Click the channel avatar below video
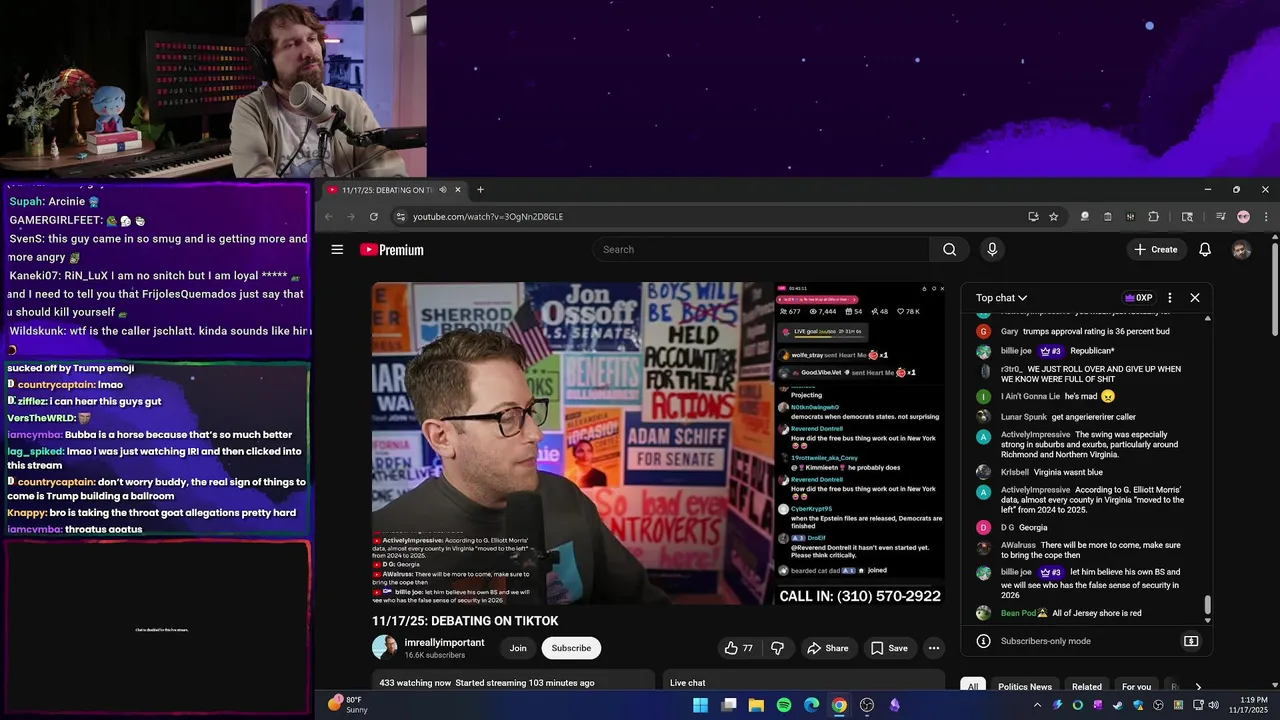Screen dimensions: 1280x720 point(384,648)
